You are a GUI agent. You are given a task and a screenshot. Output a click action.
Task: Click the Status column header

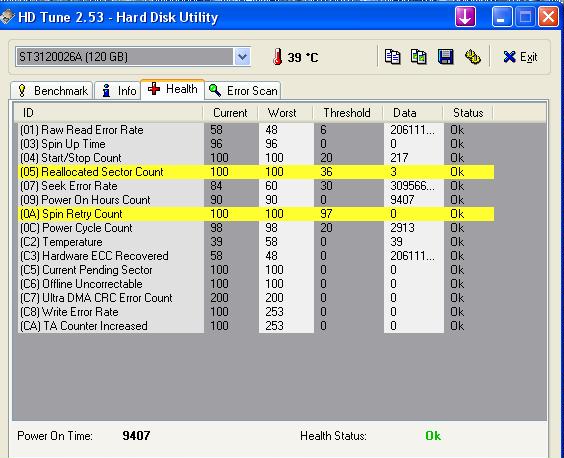[x=468, y=113]
